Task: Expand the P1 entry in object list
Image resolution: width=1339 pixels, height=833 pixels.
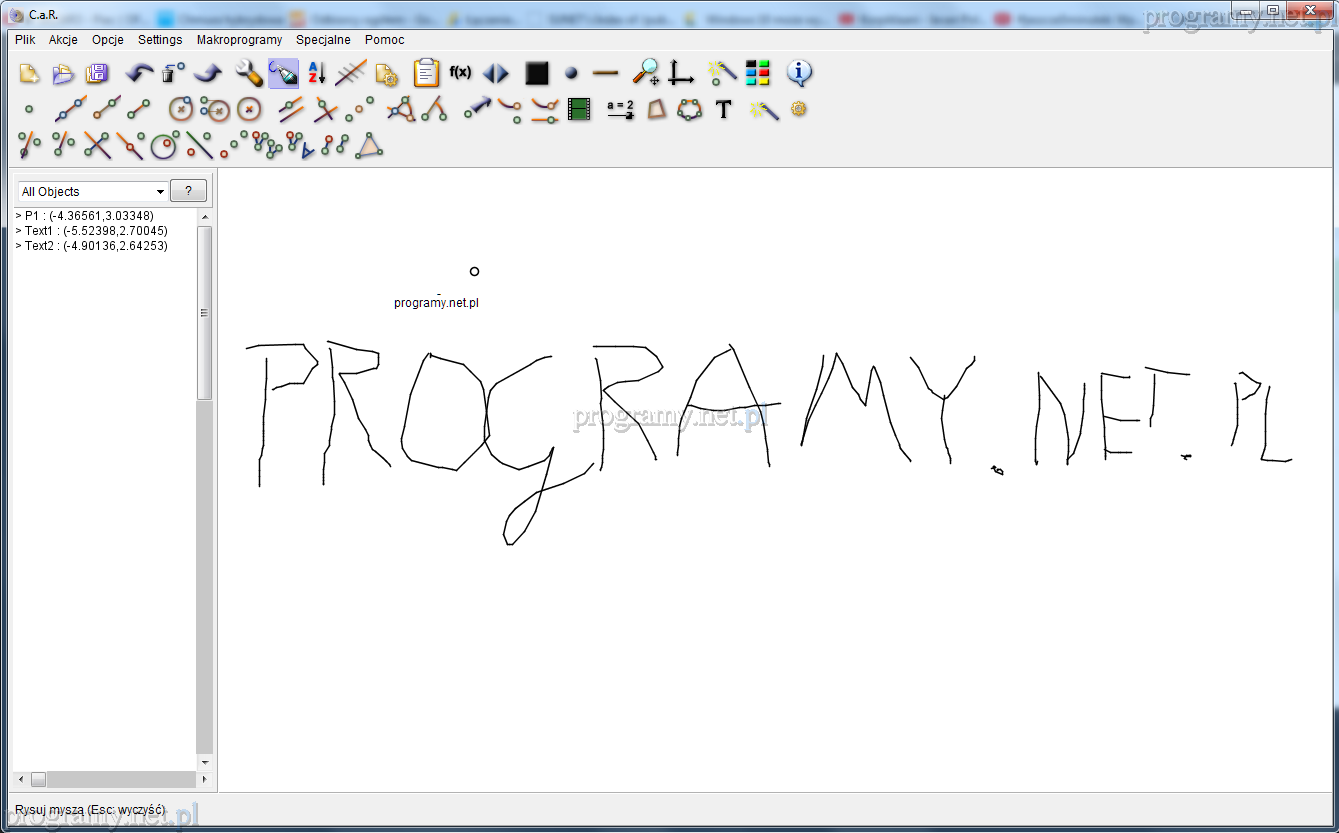Action: pyautogui.click(x=18, y=216)
